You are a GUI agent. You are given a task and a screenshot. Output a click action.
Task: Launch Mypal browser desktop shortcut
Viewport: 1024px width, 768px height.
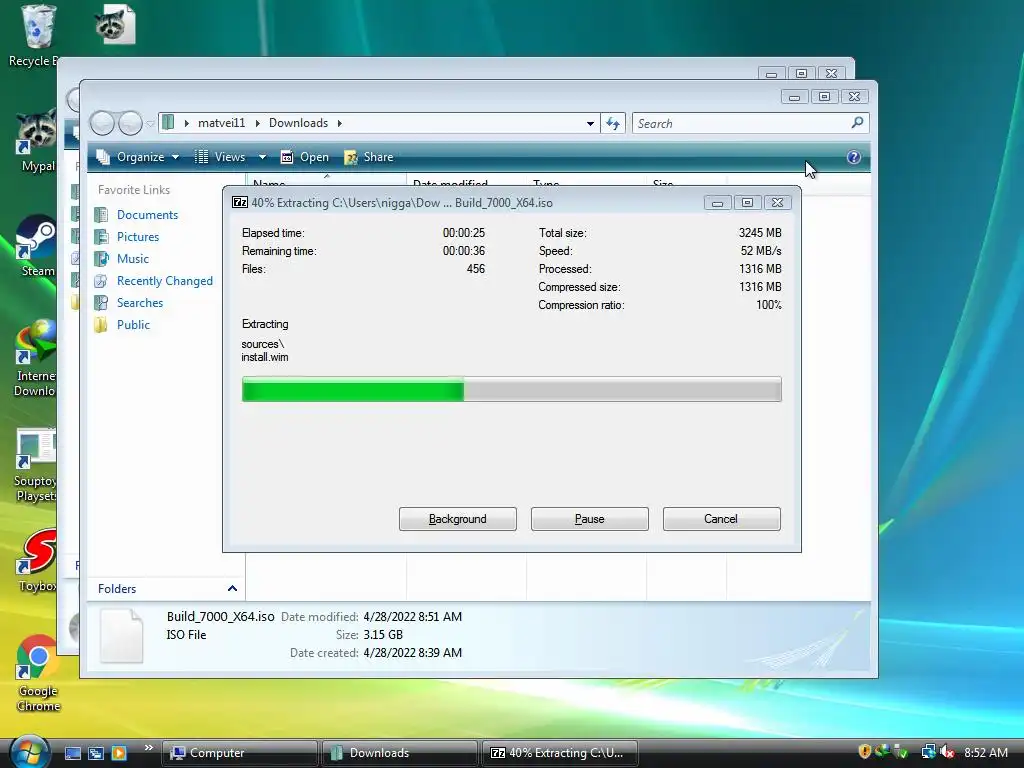pyautogui.click(x=36, y=140)
